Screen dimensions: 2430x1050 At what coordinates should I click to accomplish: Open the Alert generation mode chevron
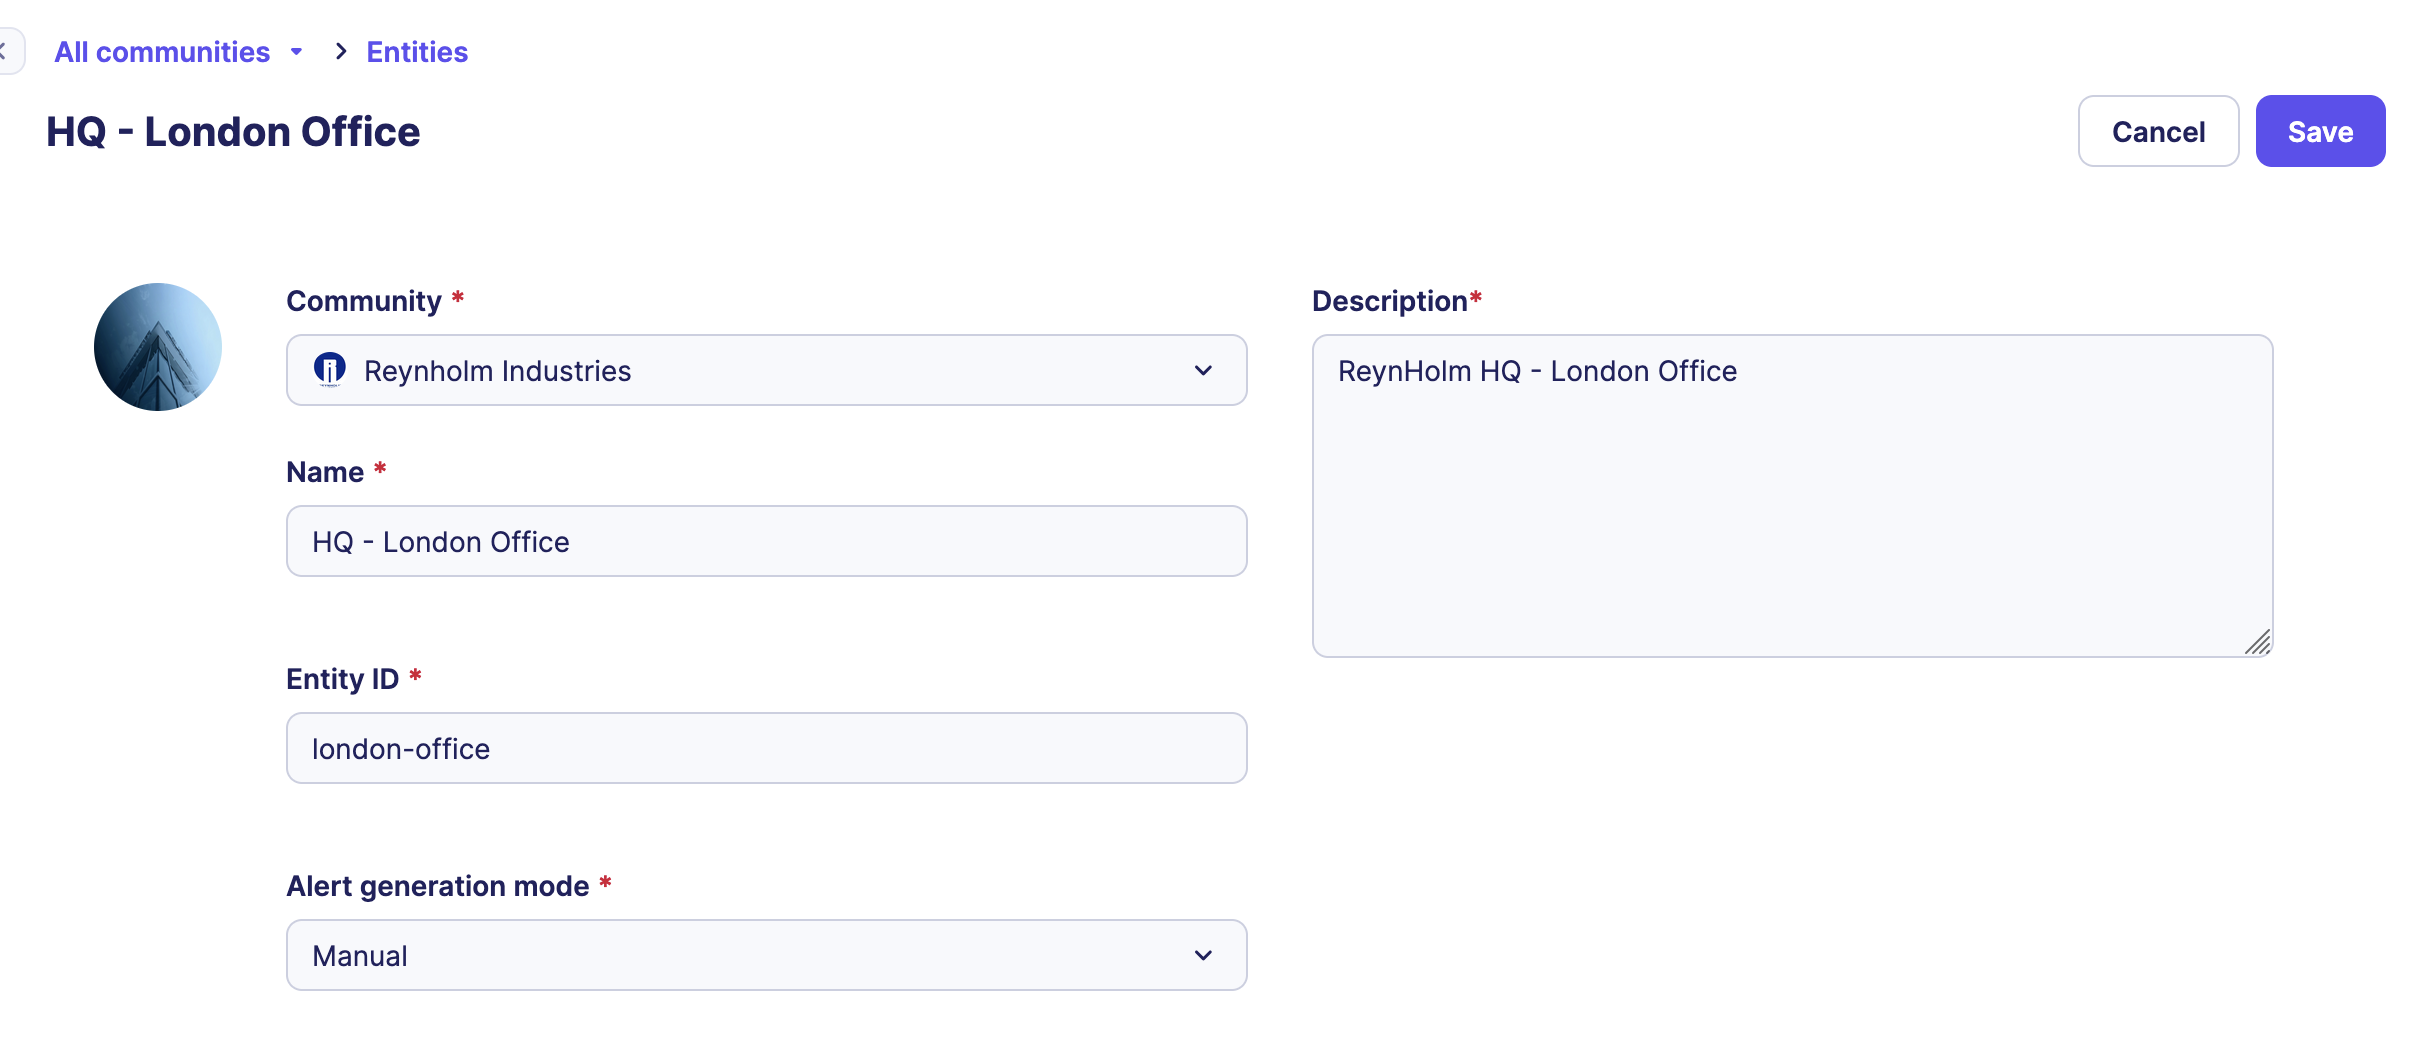1203,955
